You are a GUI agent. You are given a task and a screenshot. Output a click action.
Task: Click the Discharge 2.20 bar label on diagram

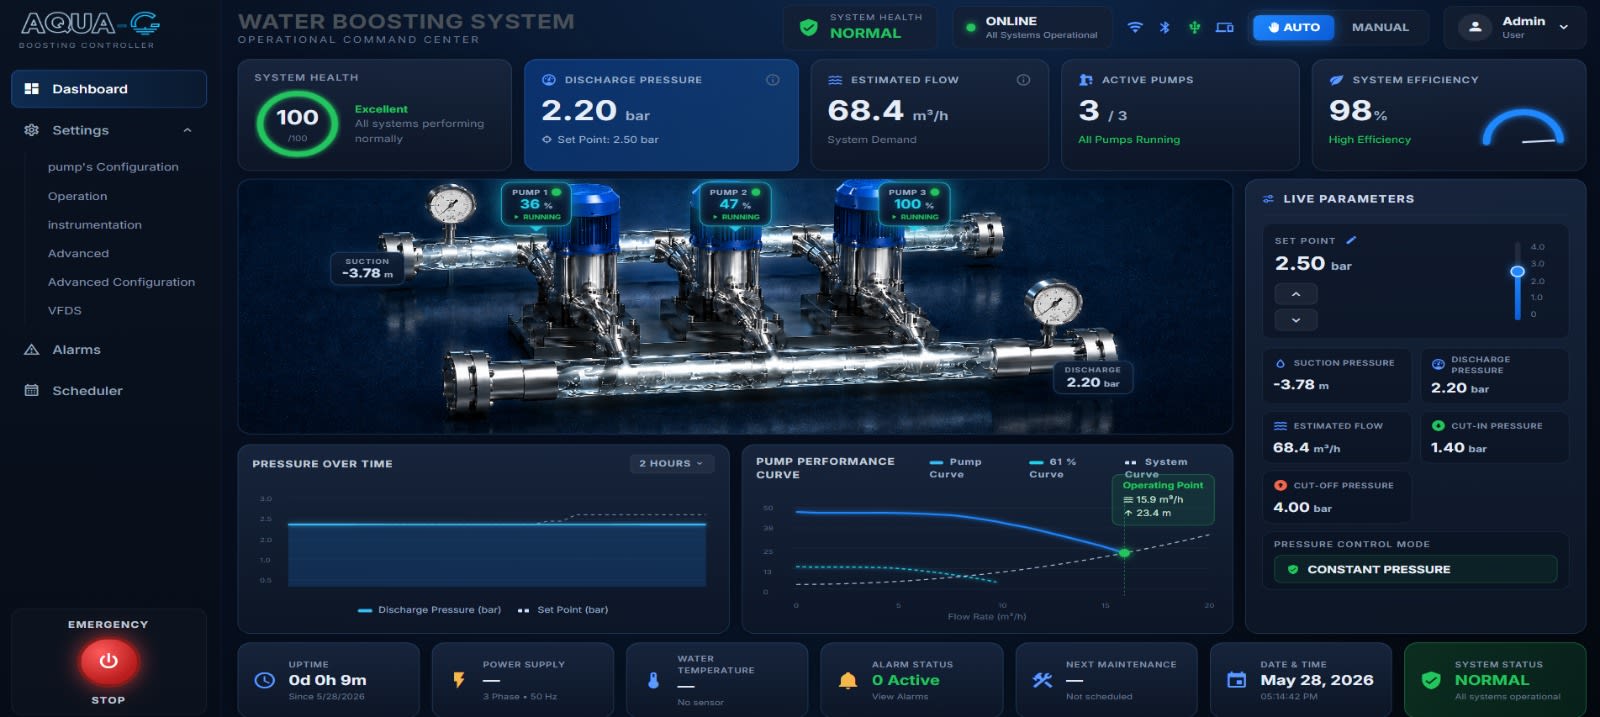coord(1093,377)
